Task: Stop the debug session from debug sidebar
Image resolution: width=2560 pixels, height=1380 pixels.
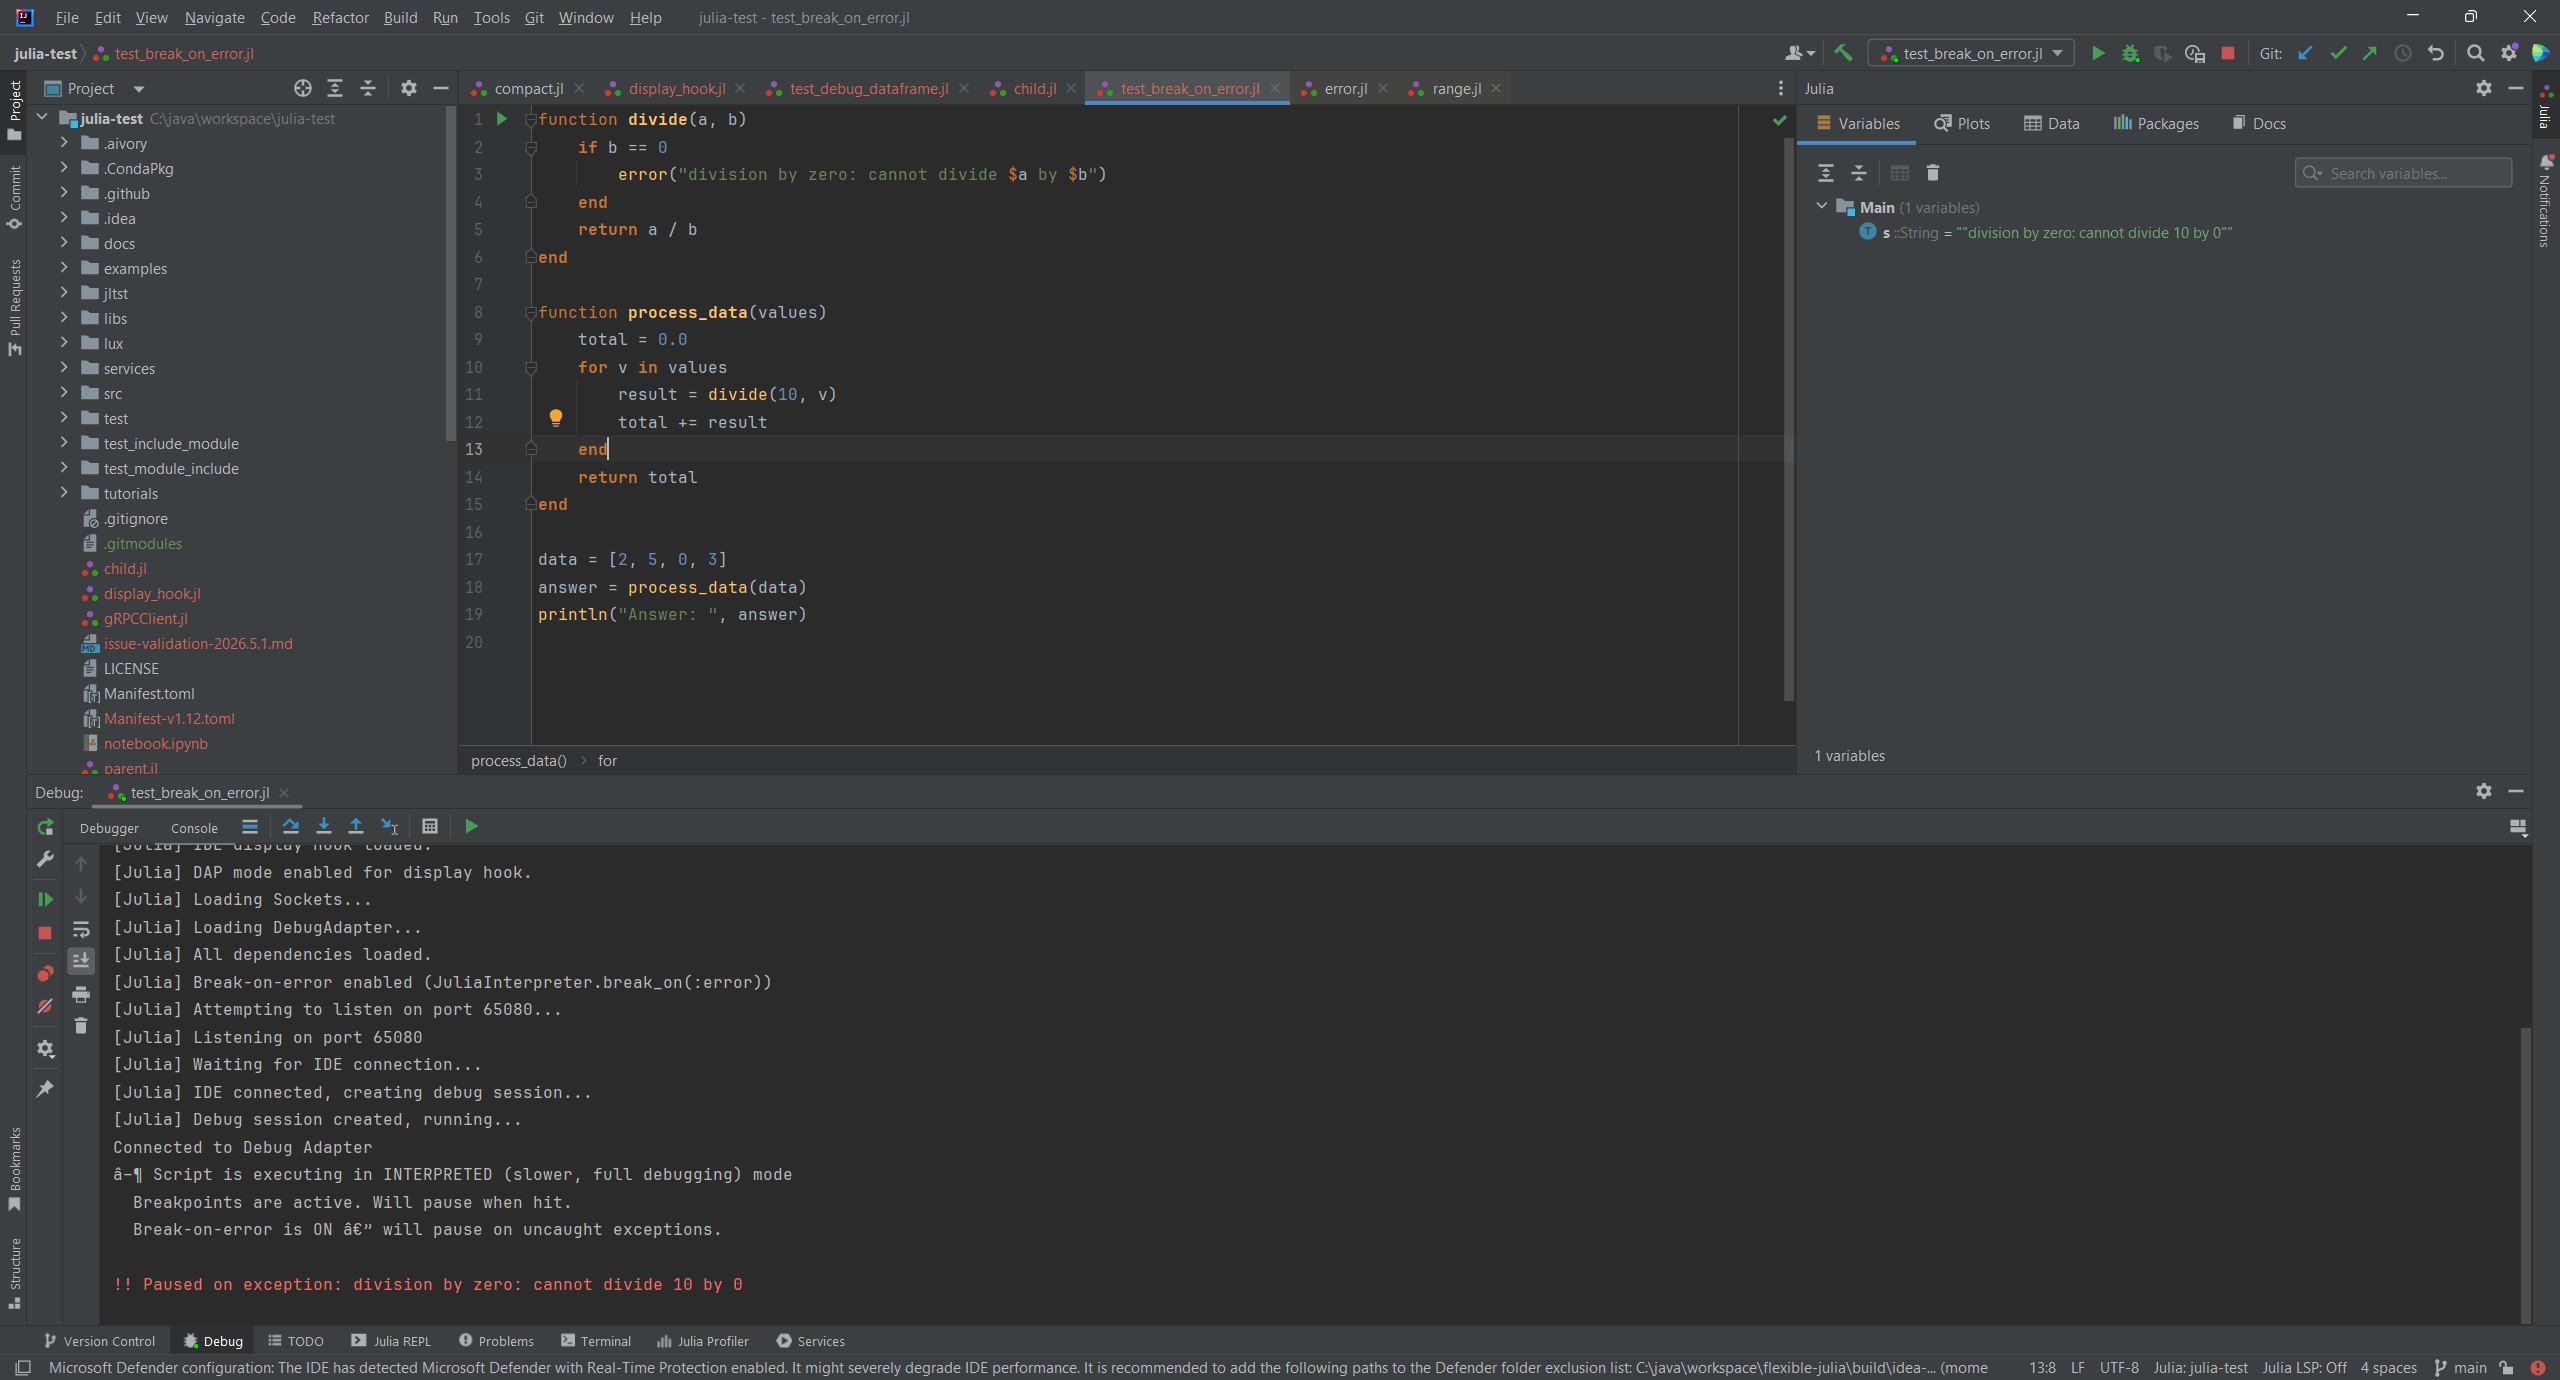Action: coord(45,933)
